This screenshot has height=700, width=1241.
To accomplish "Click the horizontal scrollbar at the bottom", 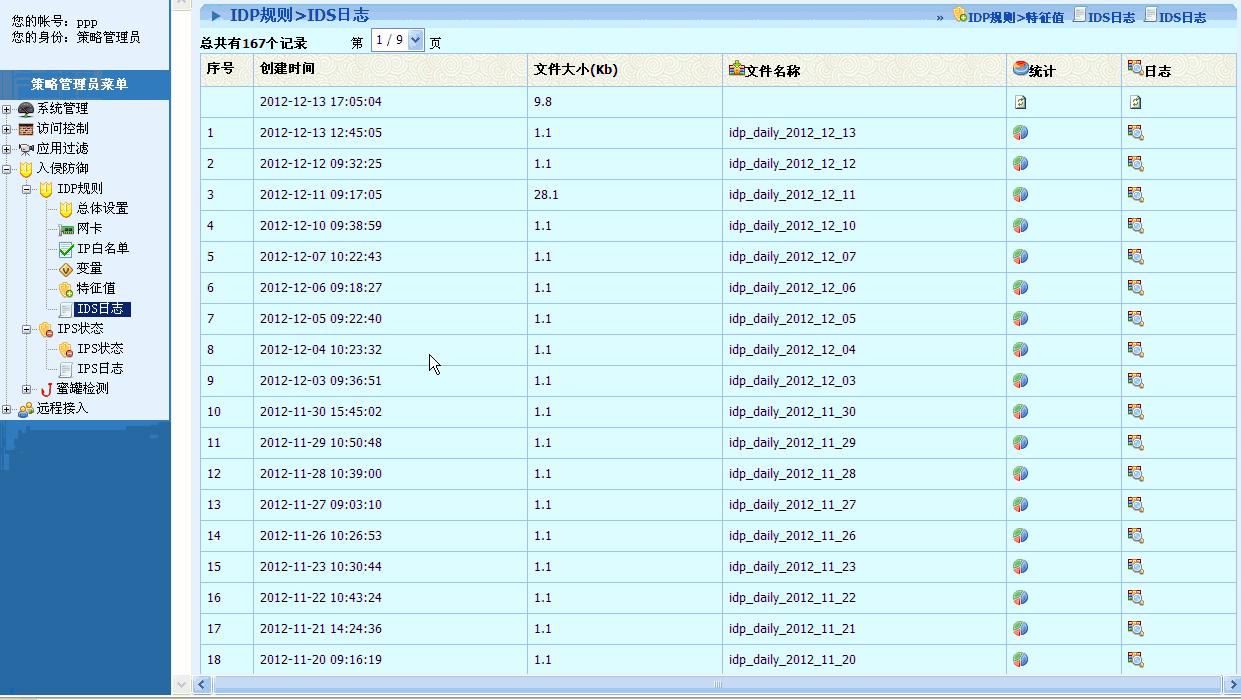I will point(716,685).
